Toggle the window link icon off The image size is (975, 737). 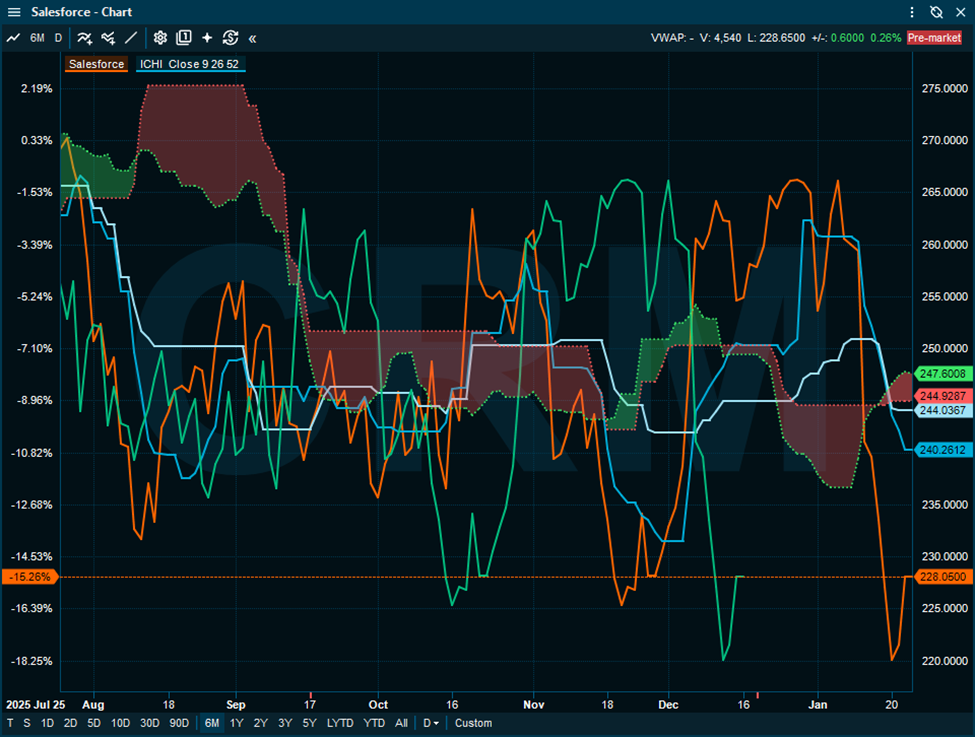(x=936, y=12)
